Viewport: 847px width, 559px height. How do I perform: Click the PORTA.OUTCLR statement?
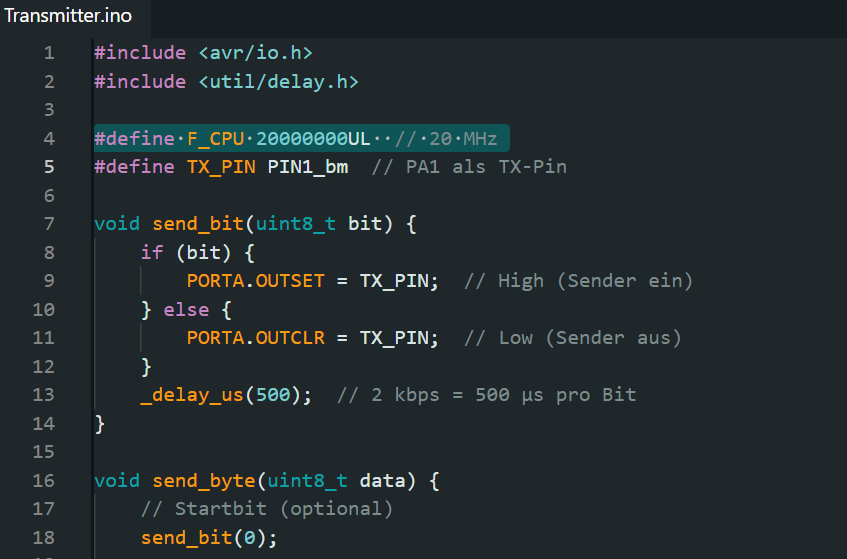point(255,338)
